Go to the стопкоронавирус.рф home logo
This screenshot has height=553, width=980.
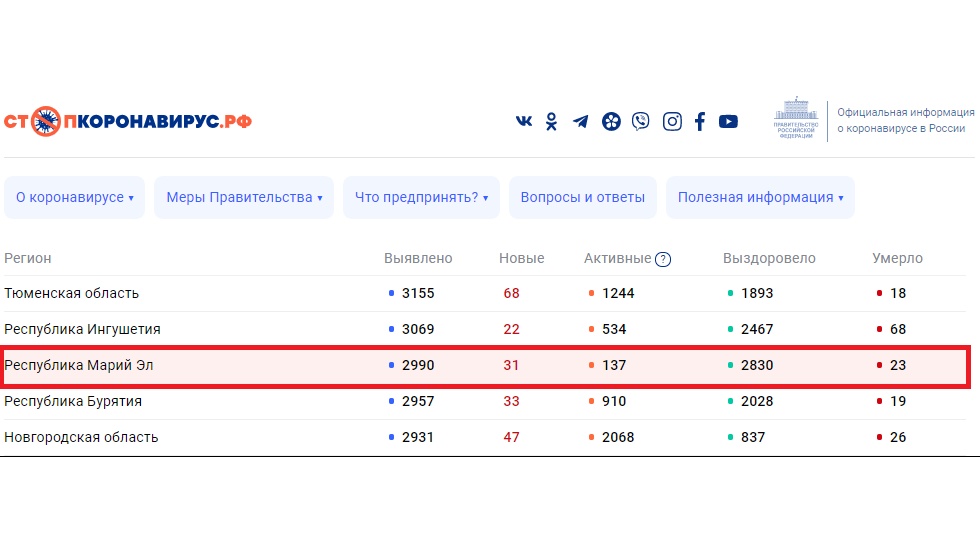[127, 122]
